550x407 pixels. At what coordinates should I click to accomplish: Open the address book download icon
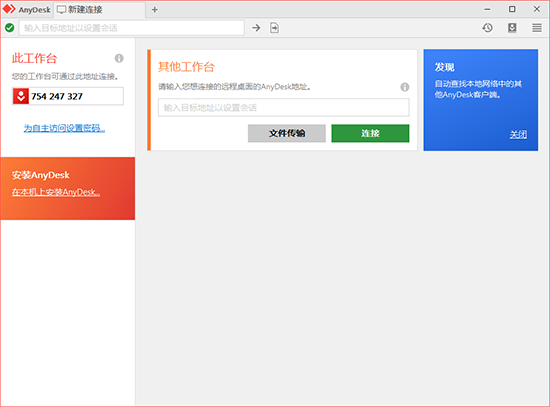[512, 28]
